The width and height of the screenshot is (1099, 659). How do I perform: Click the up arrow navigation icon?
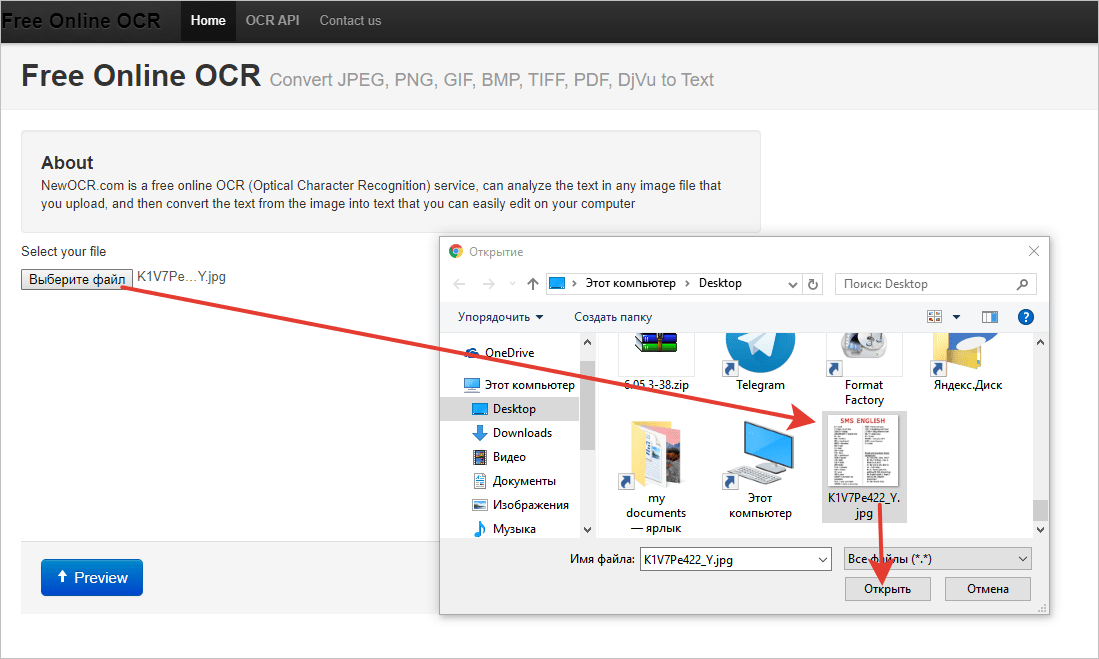point(533,284)
